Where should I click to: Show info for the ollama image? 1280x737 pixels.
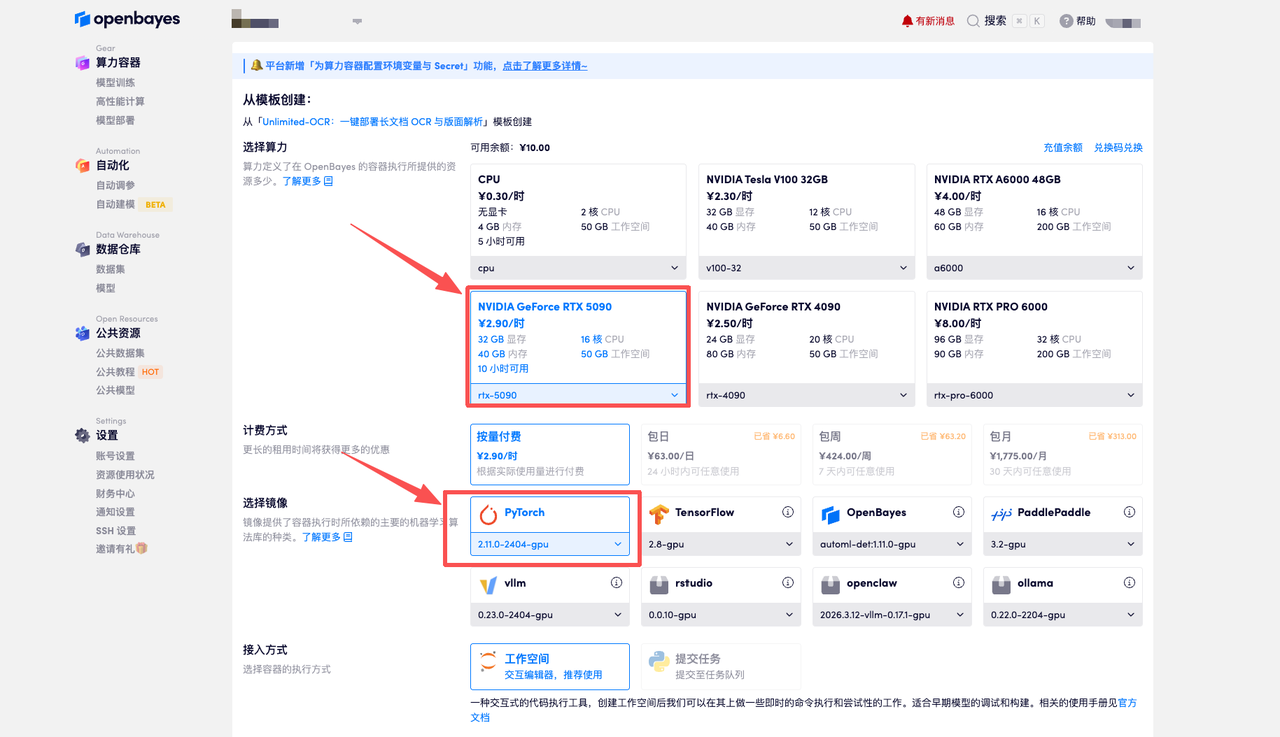tap(1130, 583)
